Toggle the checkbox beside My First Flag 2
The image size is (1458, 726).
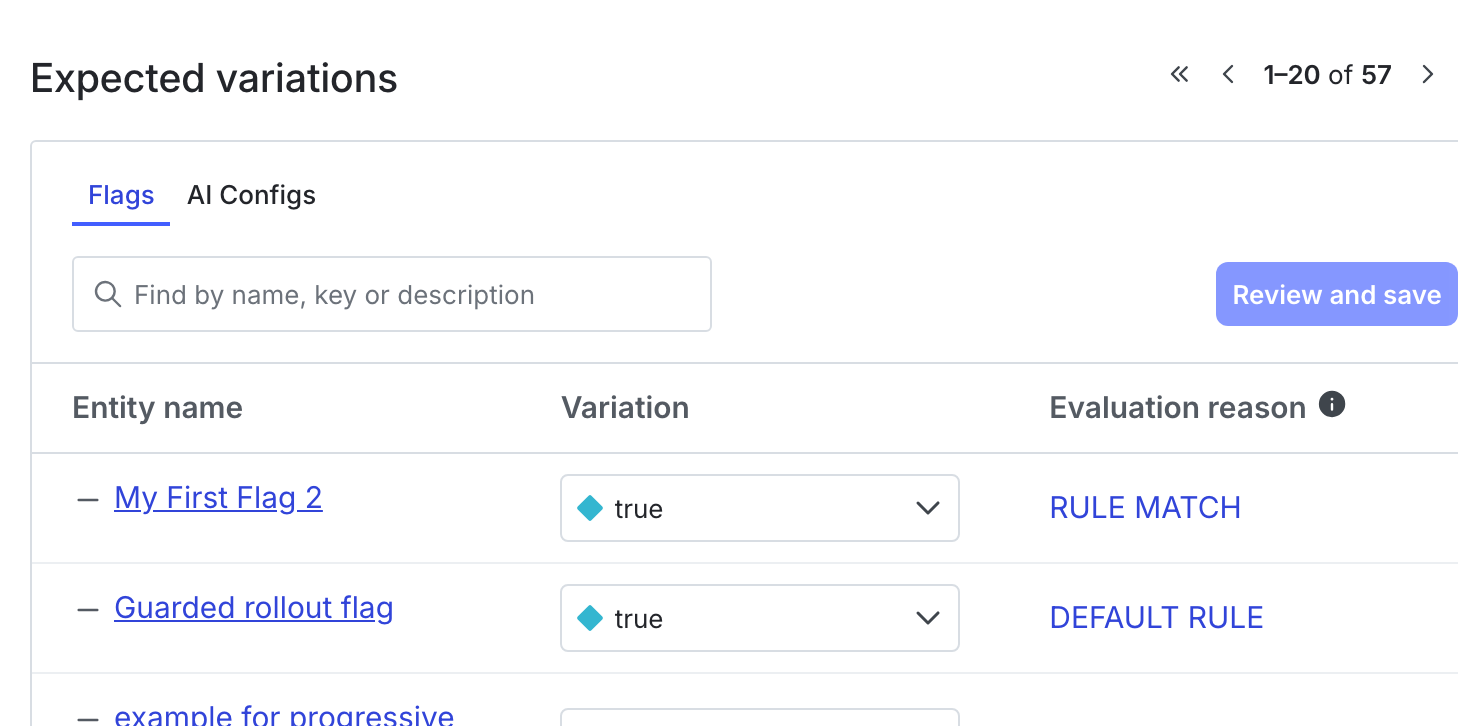coord(88,498)
